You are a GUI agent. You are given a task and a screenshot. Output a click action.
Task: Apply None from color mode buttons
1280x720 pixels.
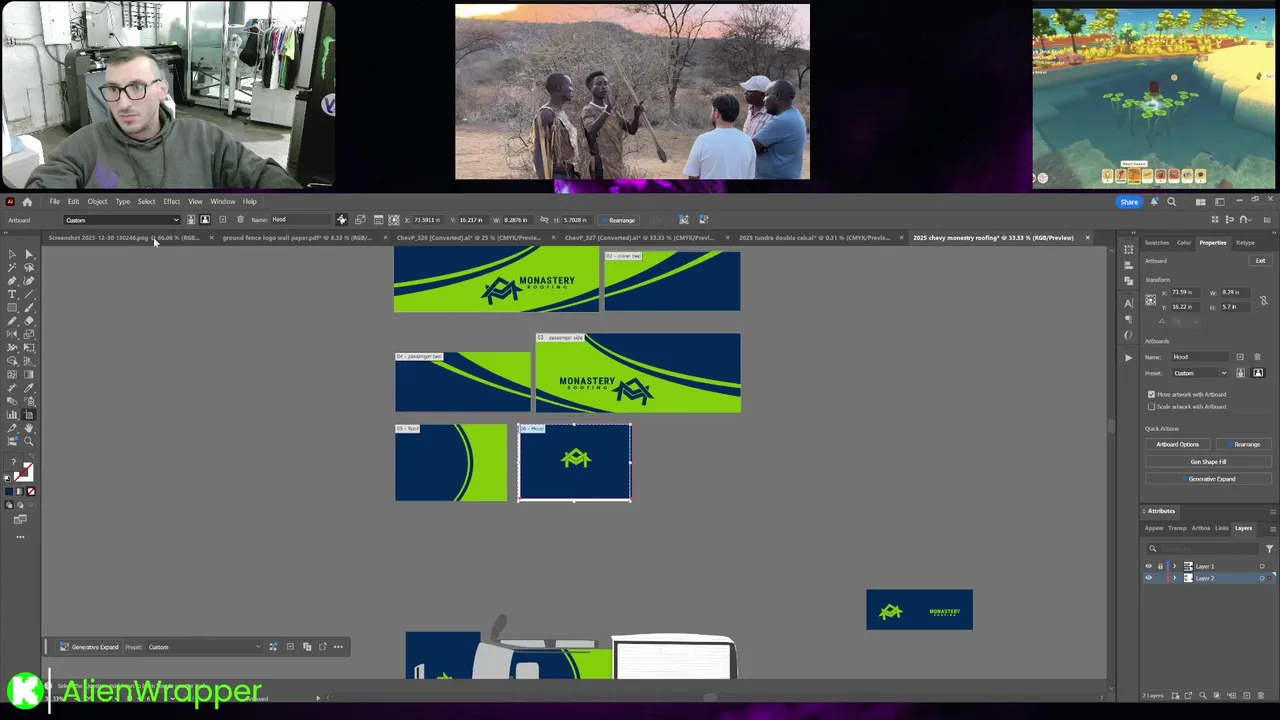point(31,492)
